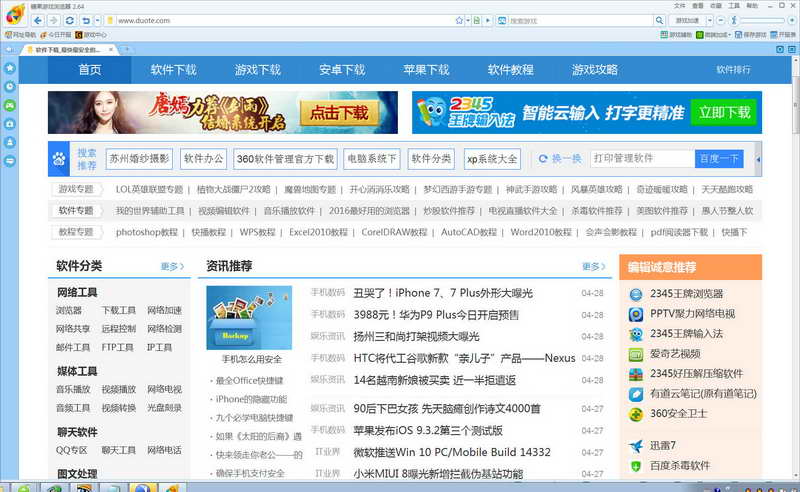Open the iPhone 7、7 Plus外形大曝光 article
The width and height of the screenshot is (800, 492).
(x=443, y=293)
